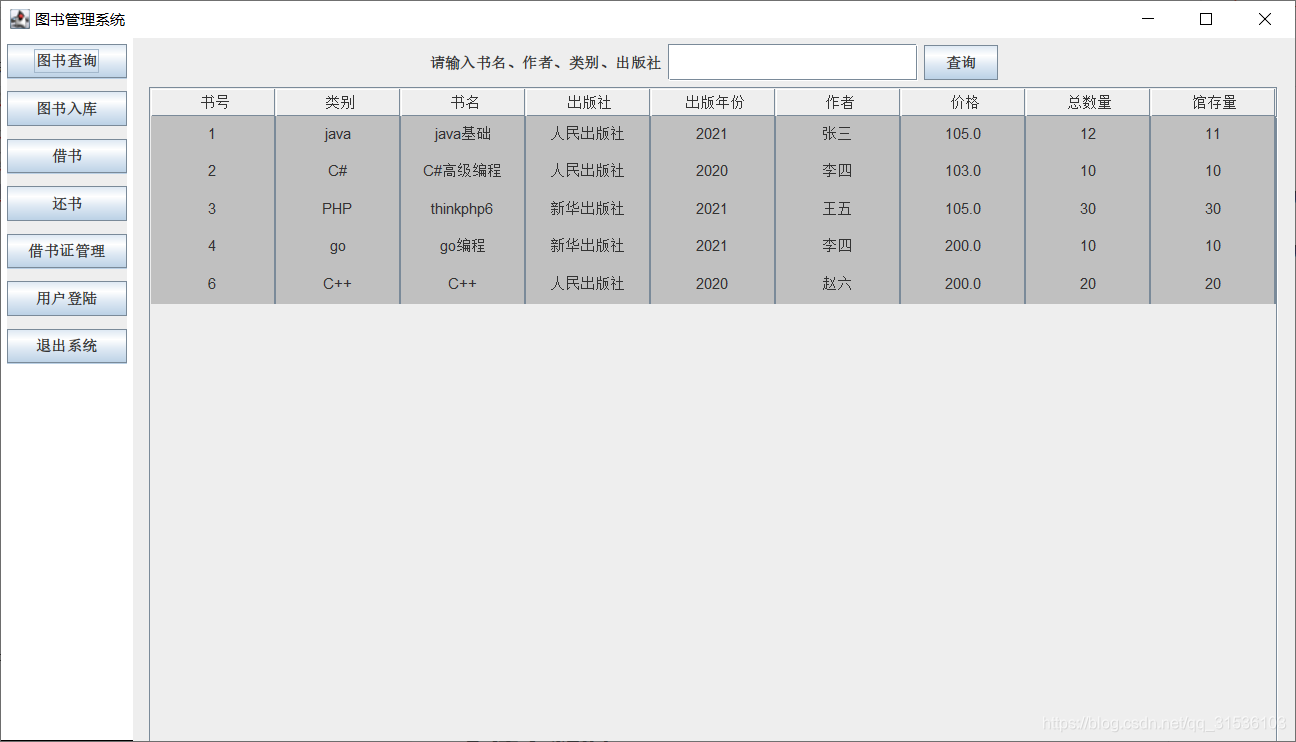Viewport: 1296px width, 742px height.
Task: Click the 类别 column header
Action: (337, 101)
